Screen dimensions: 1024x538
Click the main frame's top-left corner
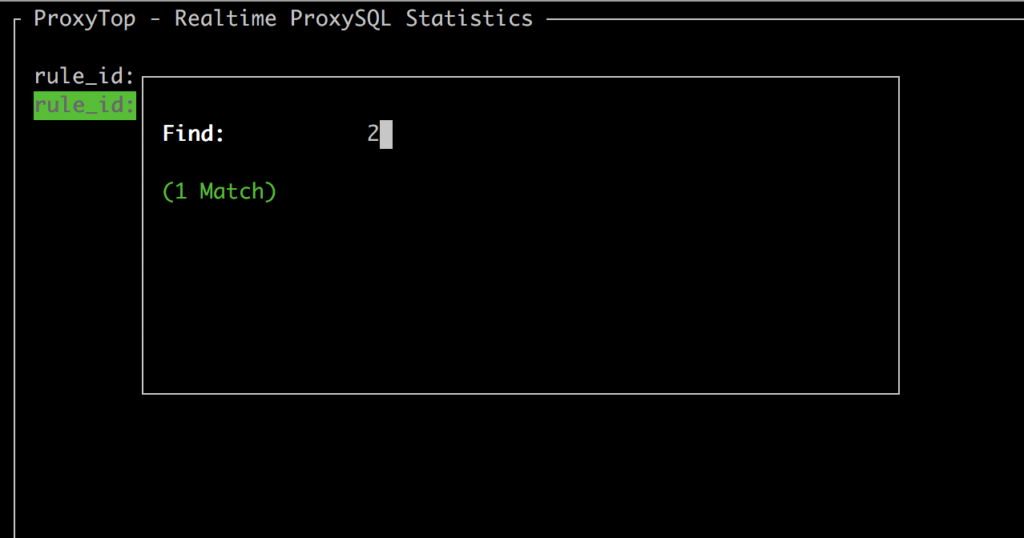coord(17,21)
